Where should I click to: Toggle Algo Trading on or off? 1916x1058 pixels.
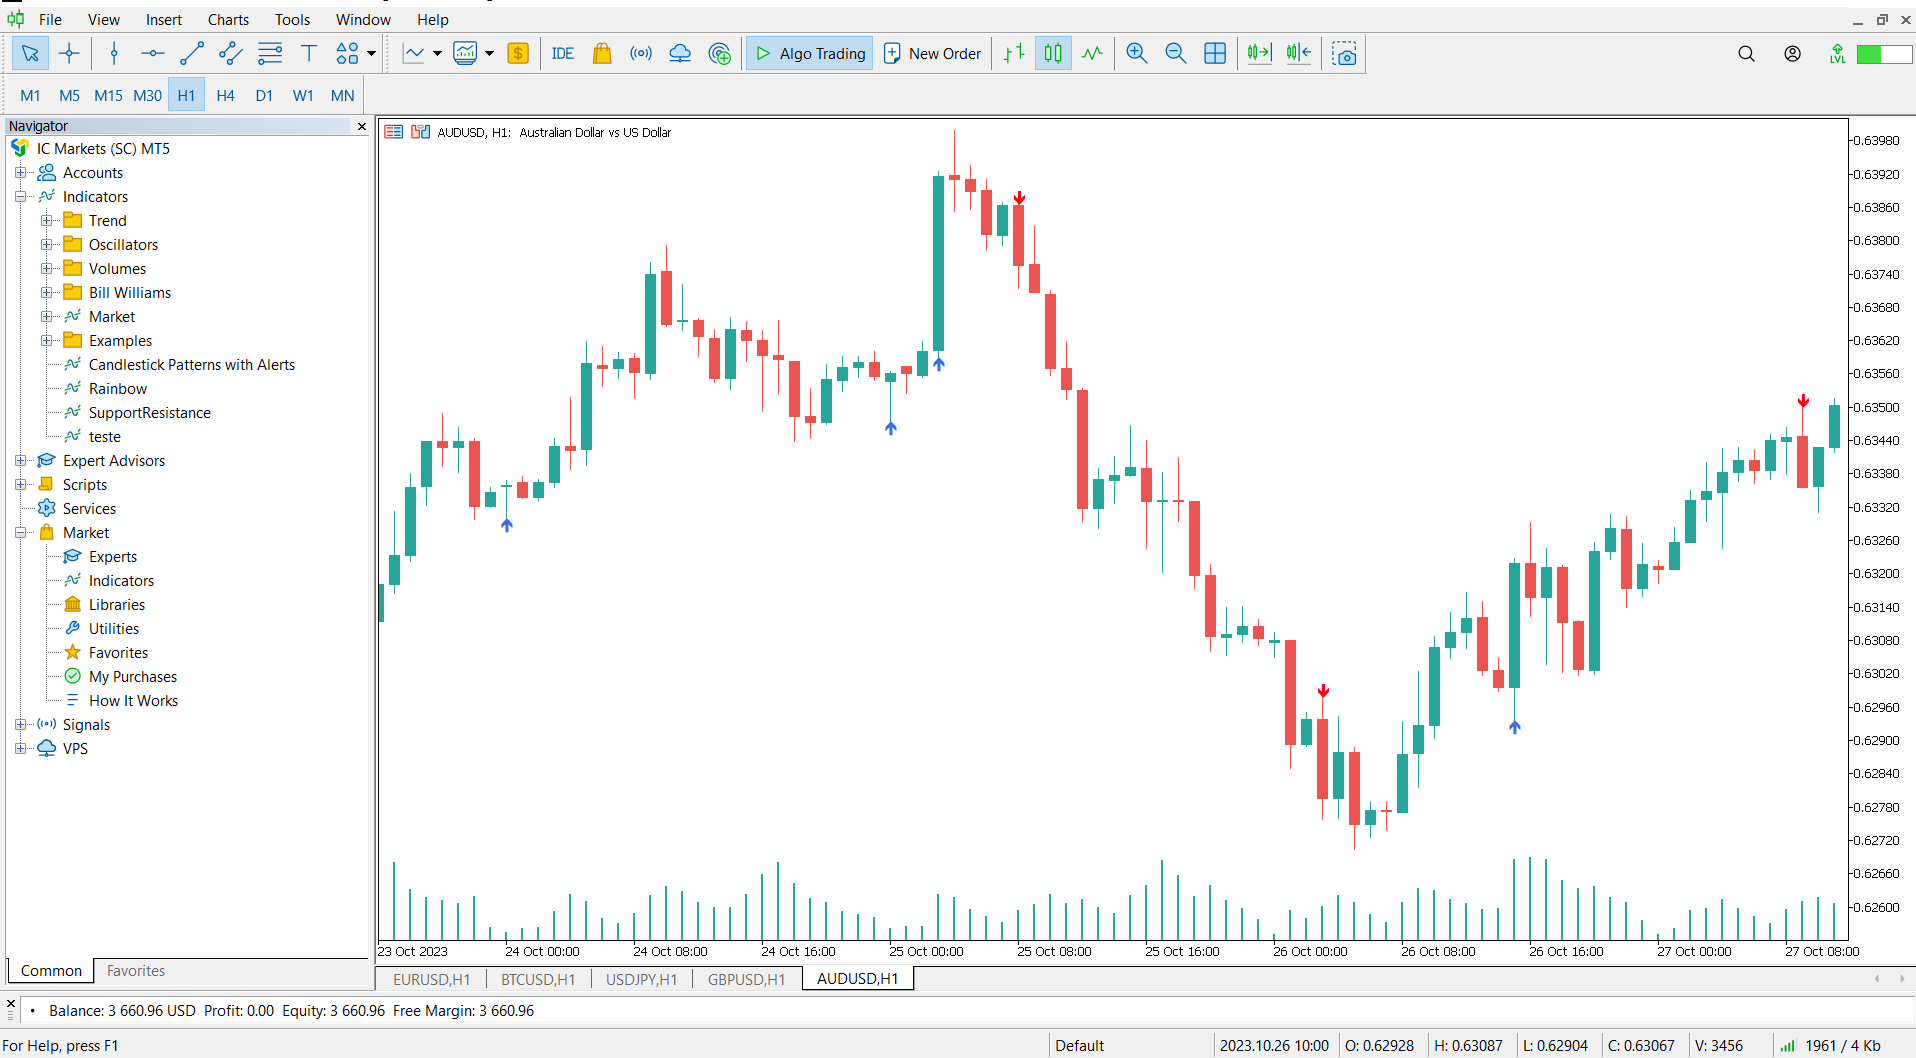coord(808,53)
